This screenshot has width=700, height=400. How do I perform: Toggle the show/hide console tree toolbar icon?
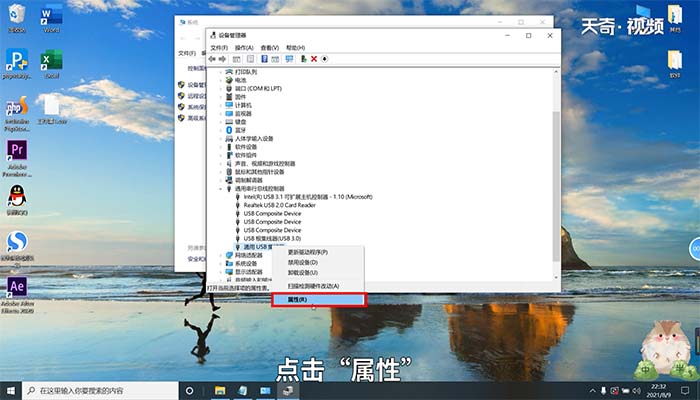pyautogui.click(x=237, y=59)
